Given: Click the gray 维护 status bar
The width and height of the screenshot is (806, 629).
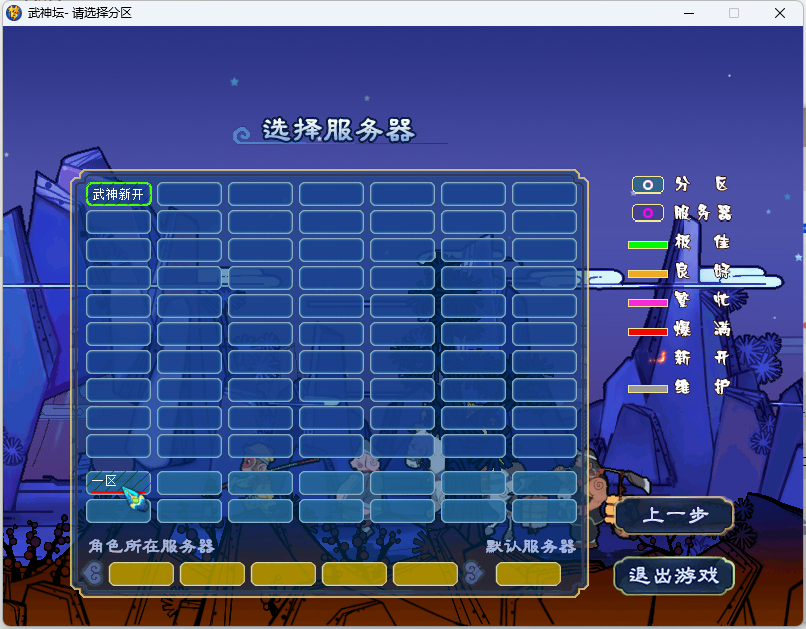Looking at the screenshot, I should 647,388.
